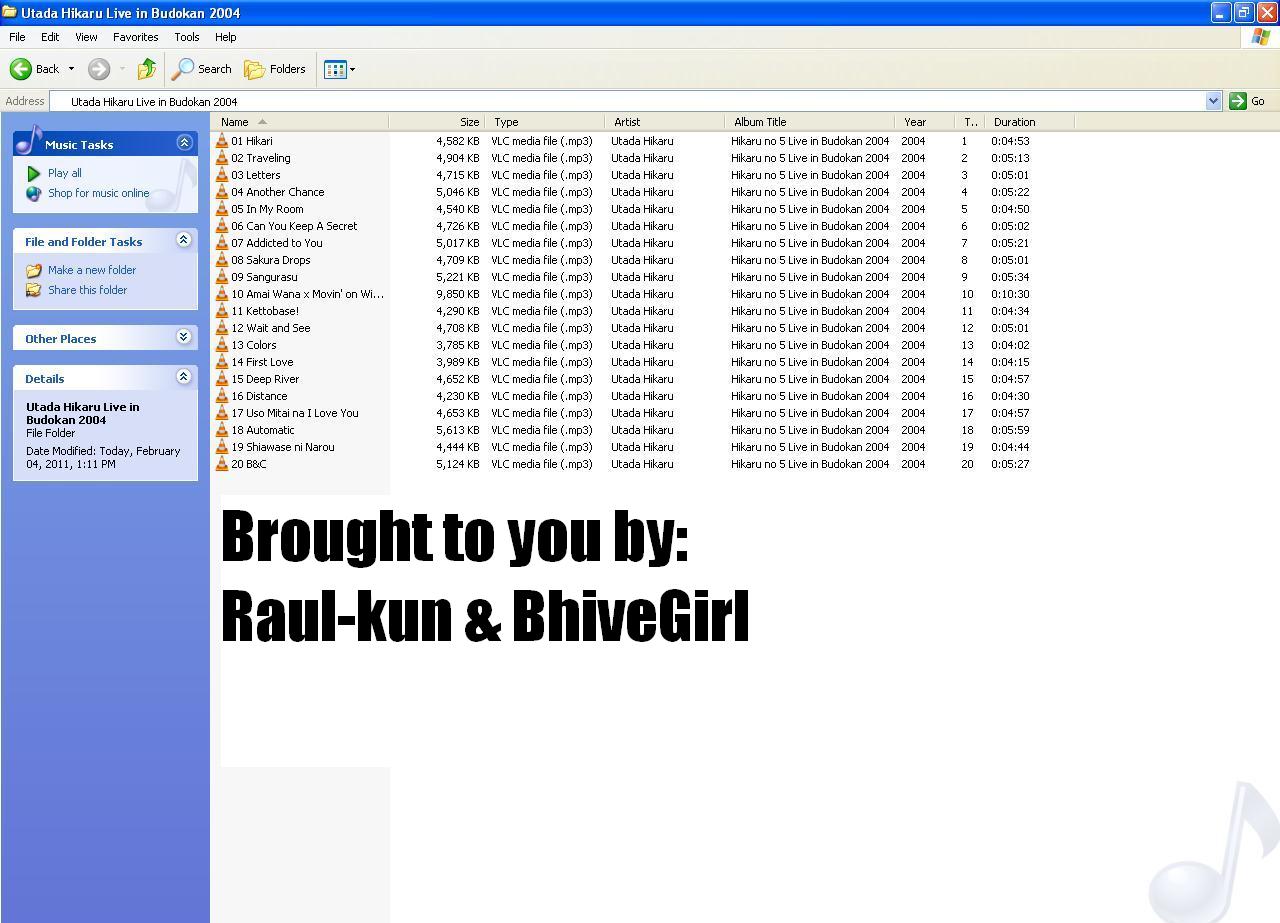The image size is (1280, 923).
Task: Click the 0:05:59 duration value
Action: (x=1010, y=430)
